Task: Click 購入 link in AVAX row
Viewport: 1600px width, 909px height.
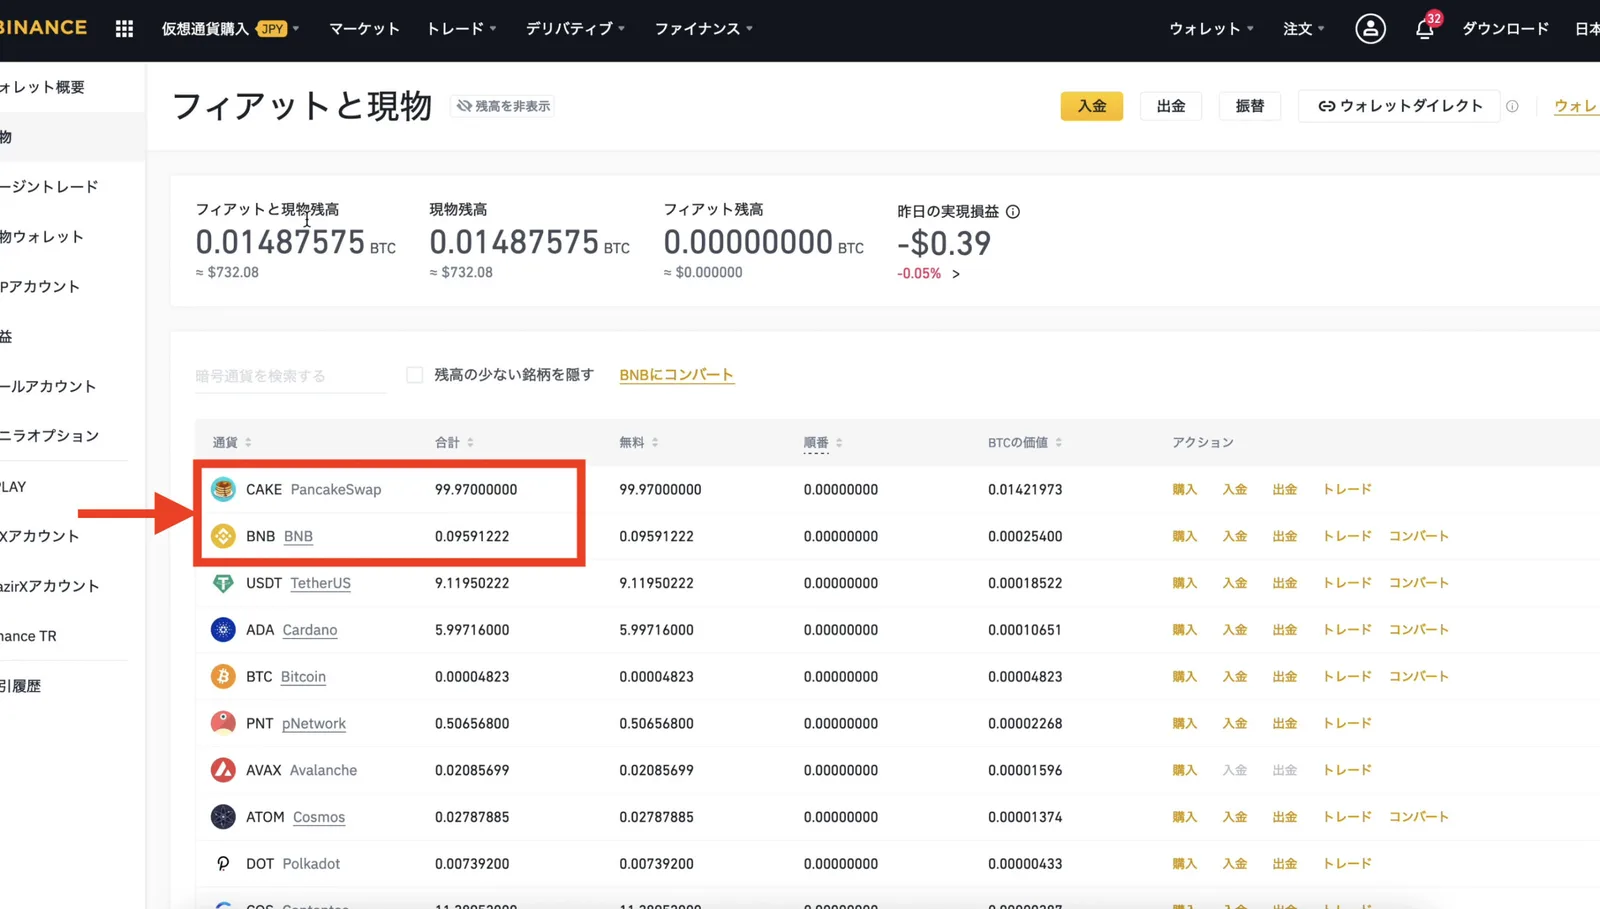Action: point(1184,770)
